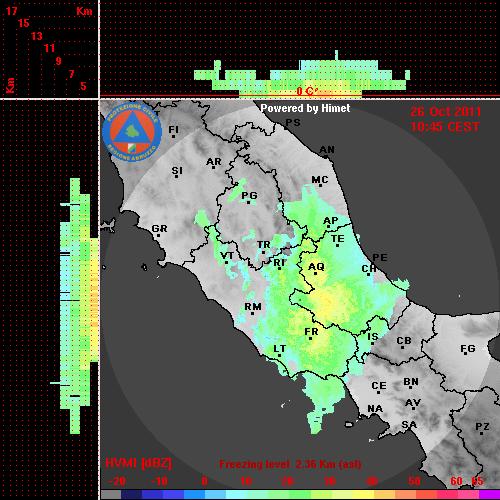Click the 26 Oct 2011 date stamp
Viewport: 500px width, 500px height.
(446, 112)
